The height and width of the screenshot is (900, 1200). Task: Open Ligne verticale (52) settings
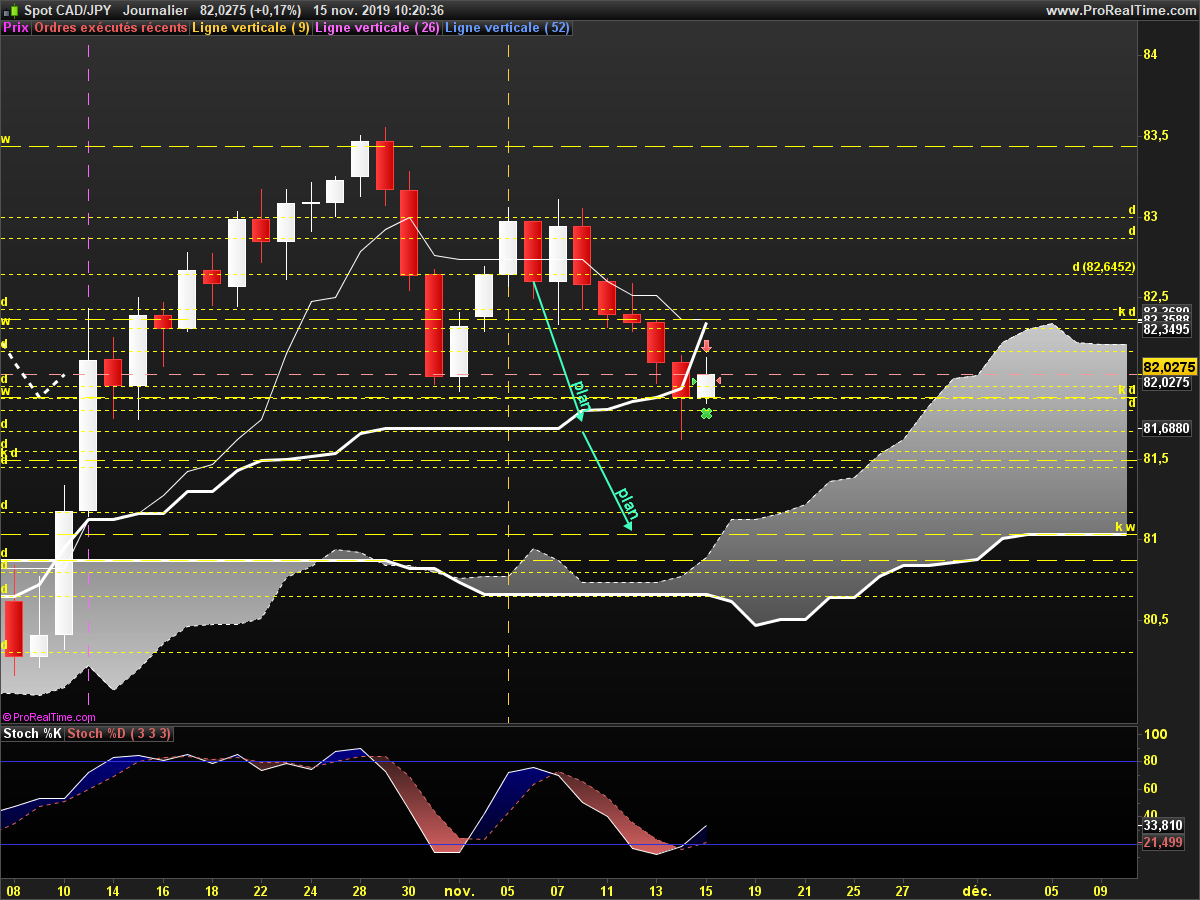507,28
